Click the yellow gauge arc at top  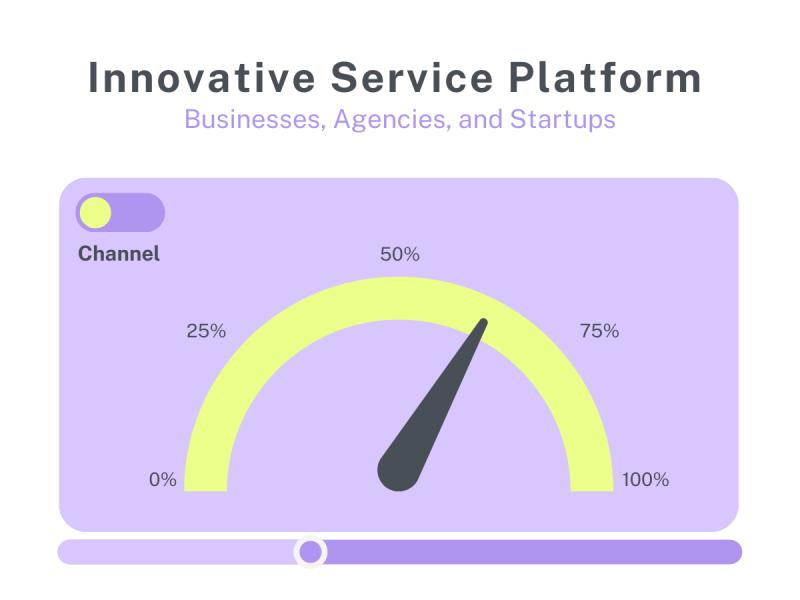399,298
